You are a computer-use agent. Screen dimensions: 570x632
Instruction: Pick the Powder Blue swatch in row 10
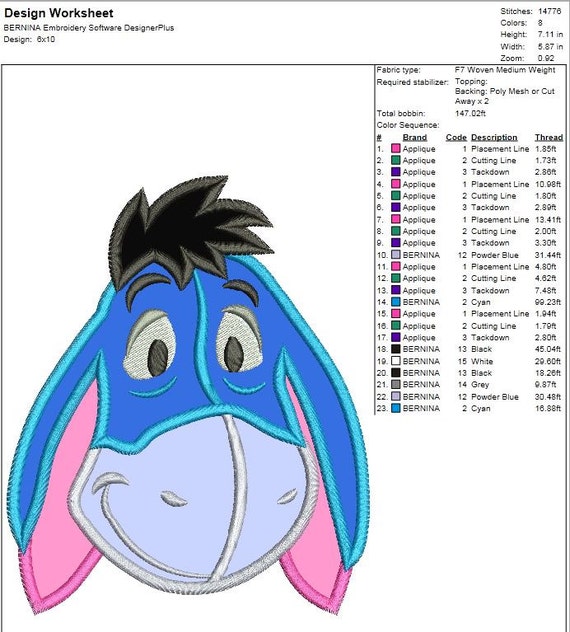click(x=396, y=255)
